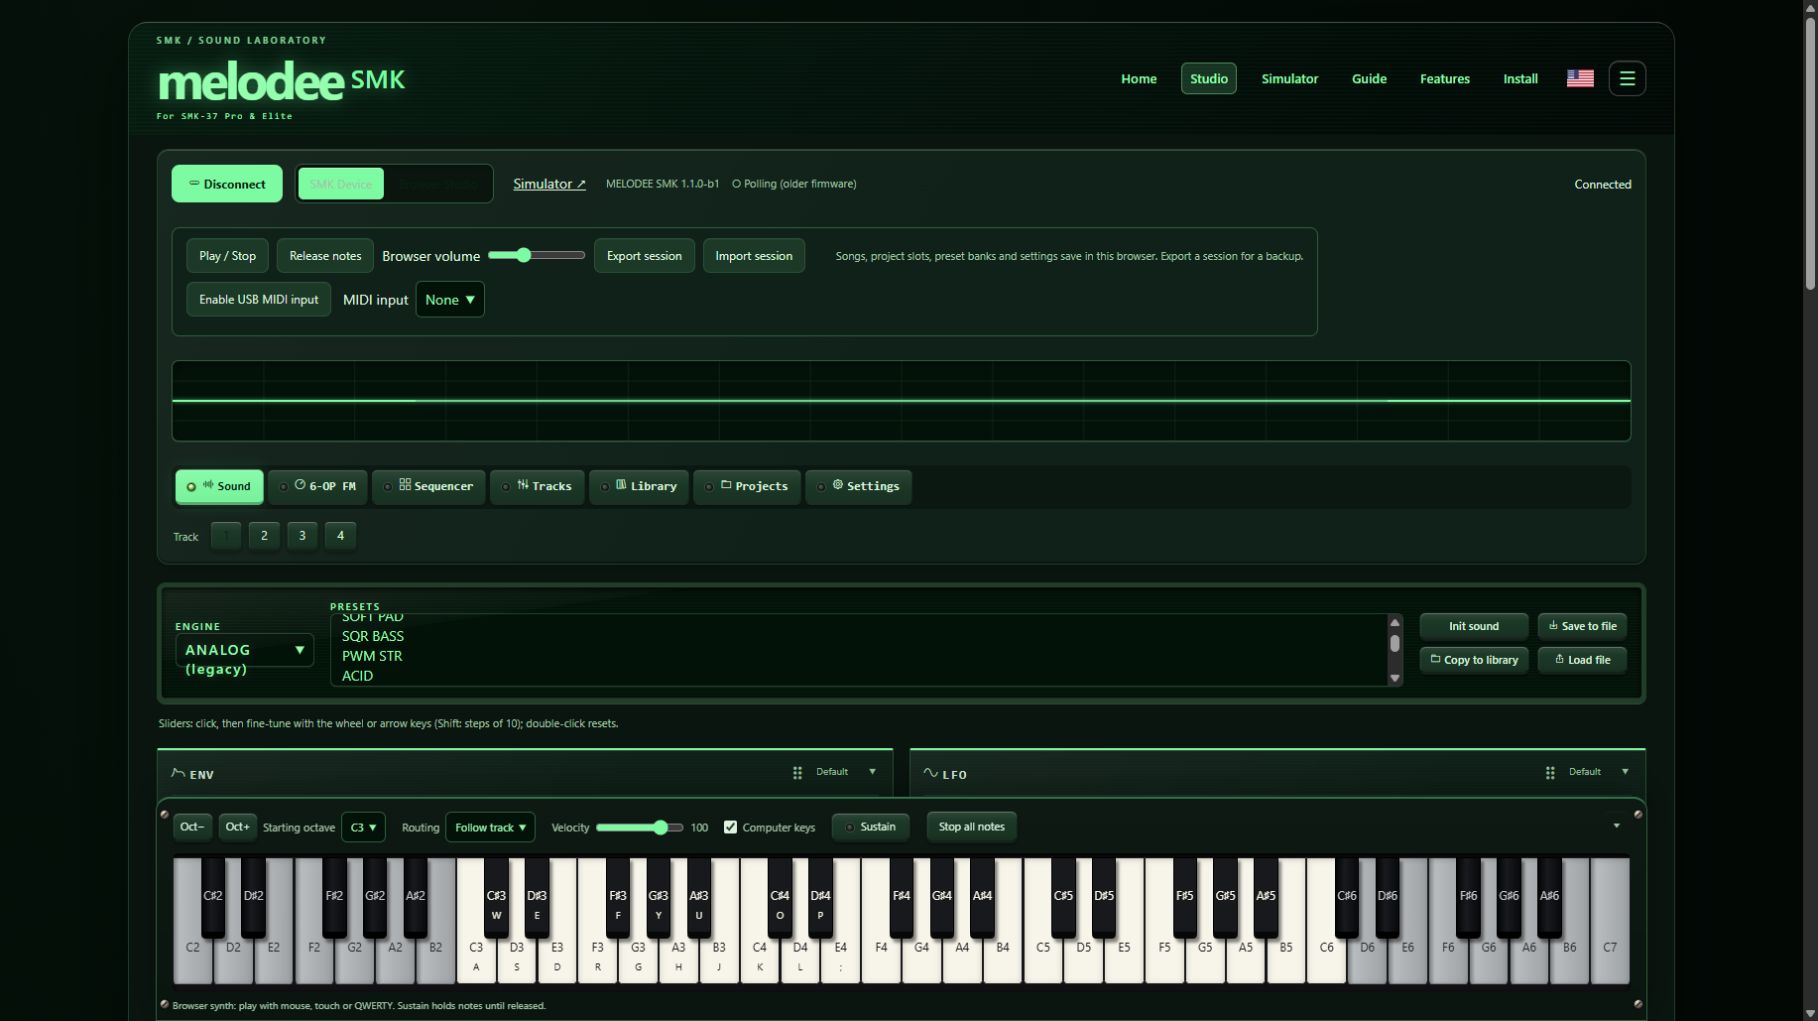This screenshot has height=1021, width=1818.
Task: Open the Projects tab
Action: (747, 487)
